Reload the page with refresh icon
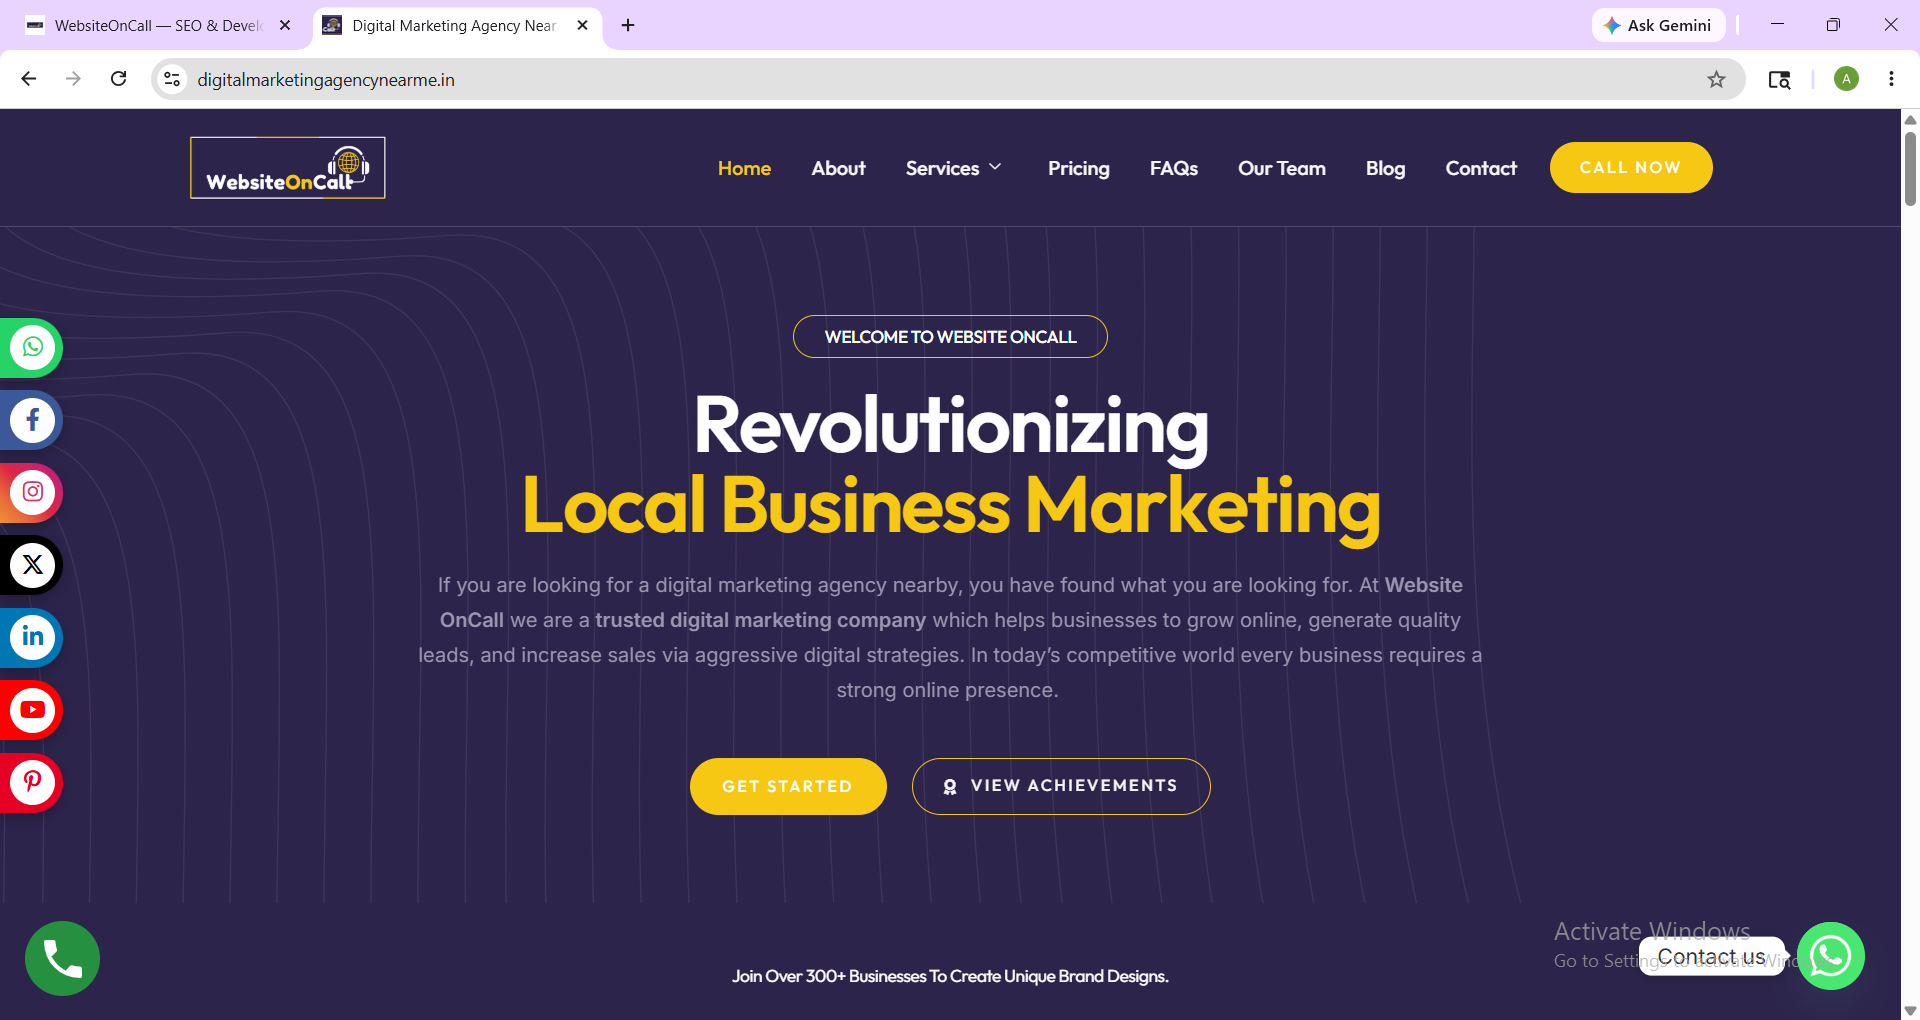The width and height of the screenshot is (1920, 1020). 118,79
